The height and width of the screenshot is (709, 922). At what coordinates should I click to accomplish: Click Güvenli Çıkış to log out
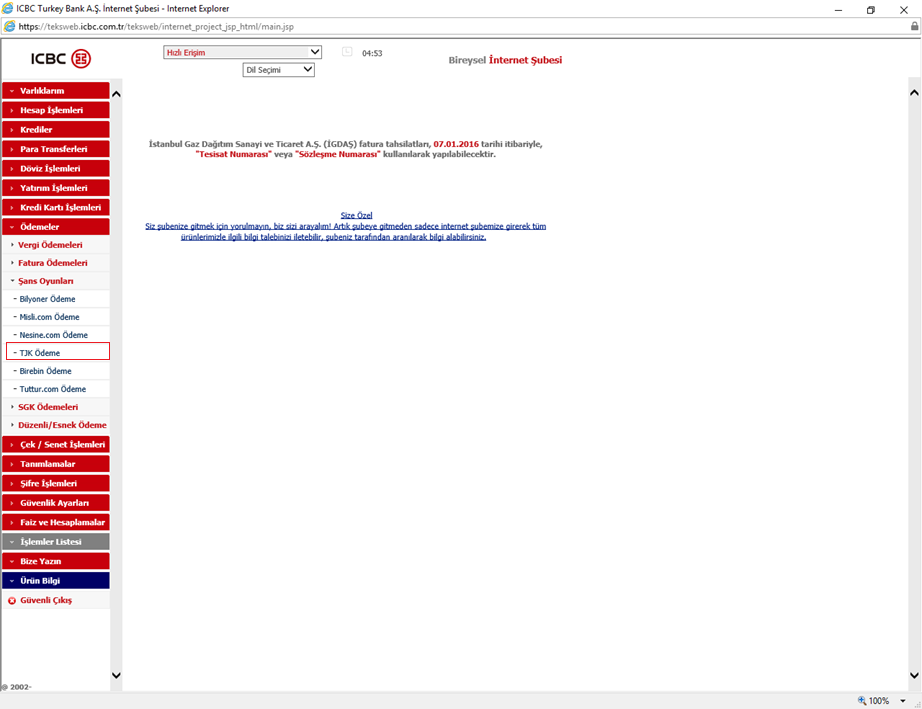coord(46,600)
